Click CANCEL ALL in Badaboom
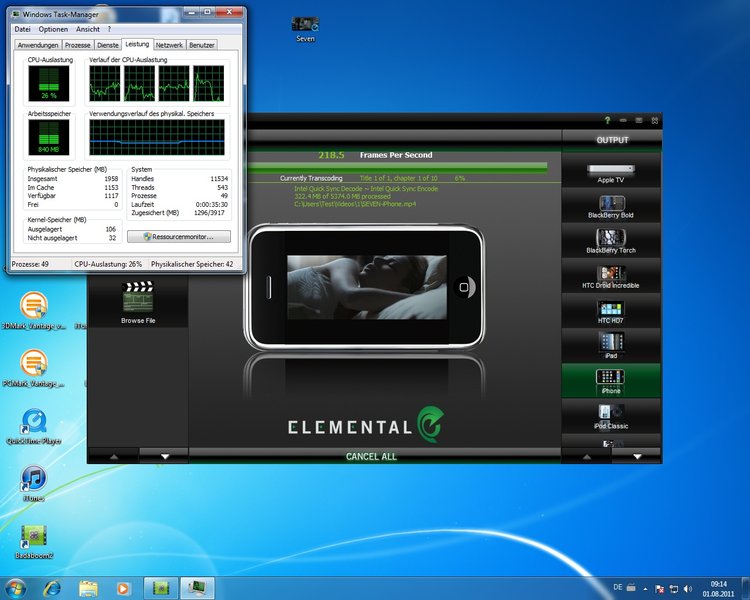The height and width of the screenshot is (600, 750). pos(371,456)
